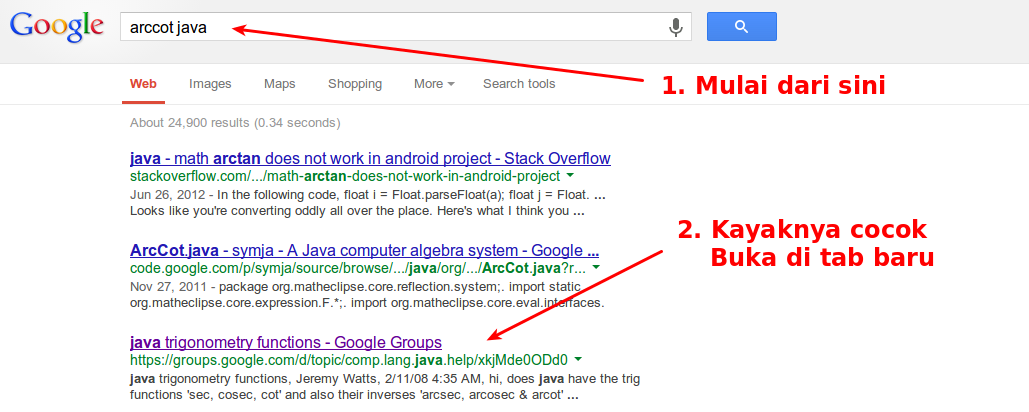1029x412 pixels.
Task: Expand the More dropdown menu
Action: (434, 84)
